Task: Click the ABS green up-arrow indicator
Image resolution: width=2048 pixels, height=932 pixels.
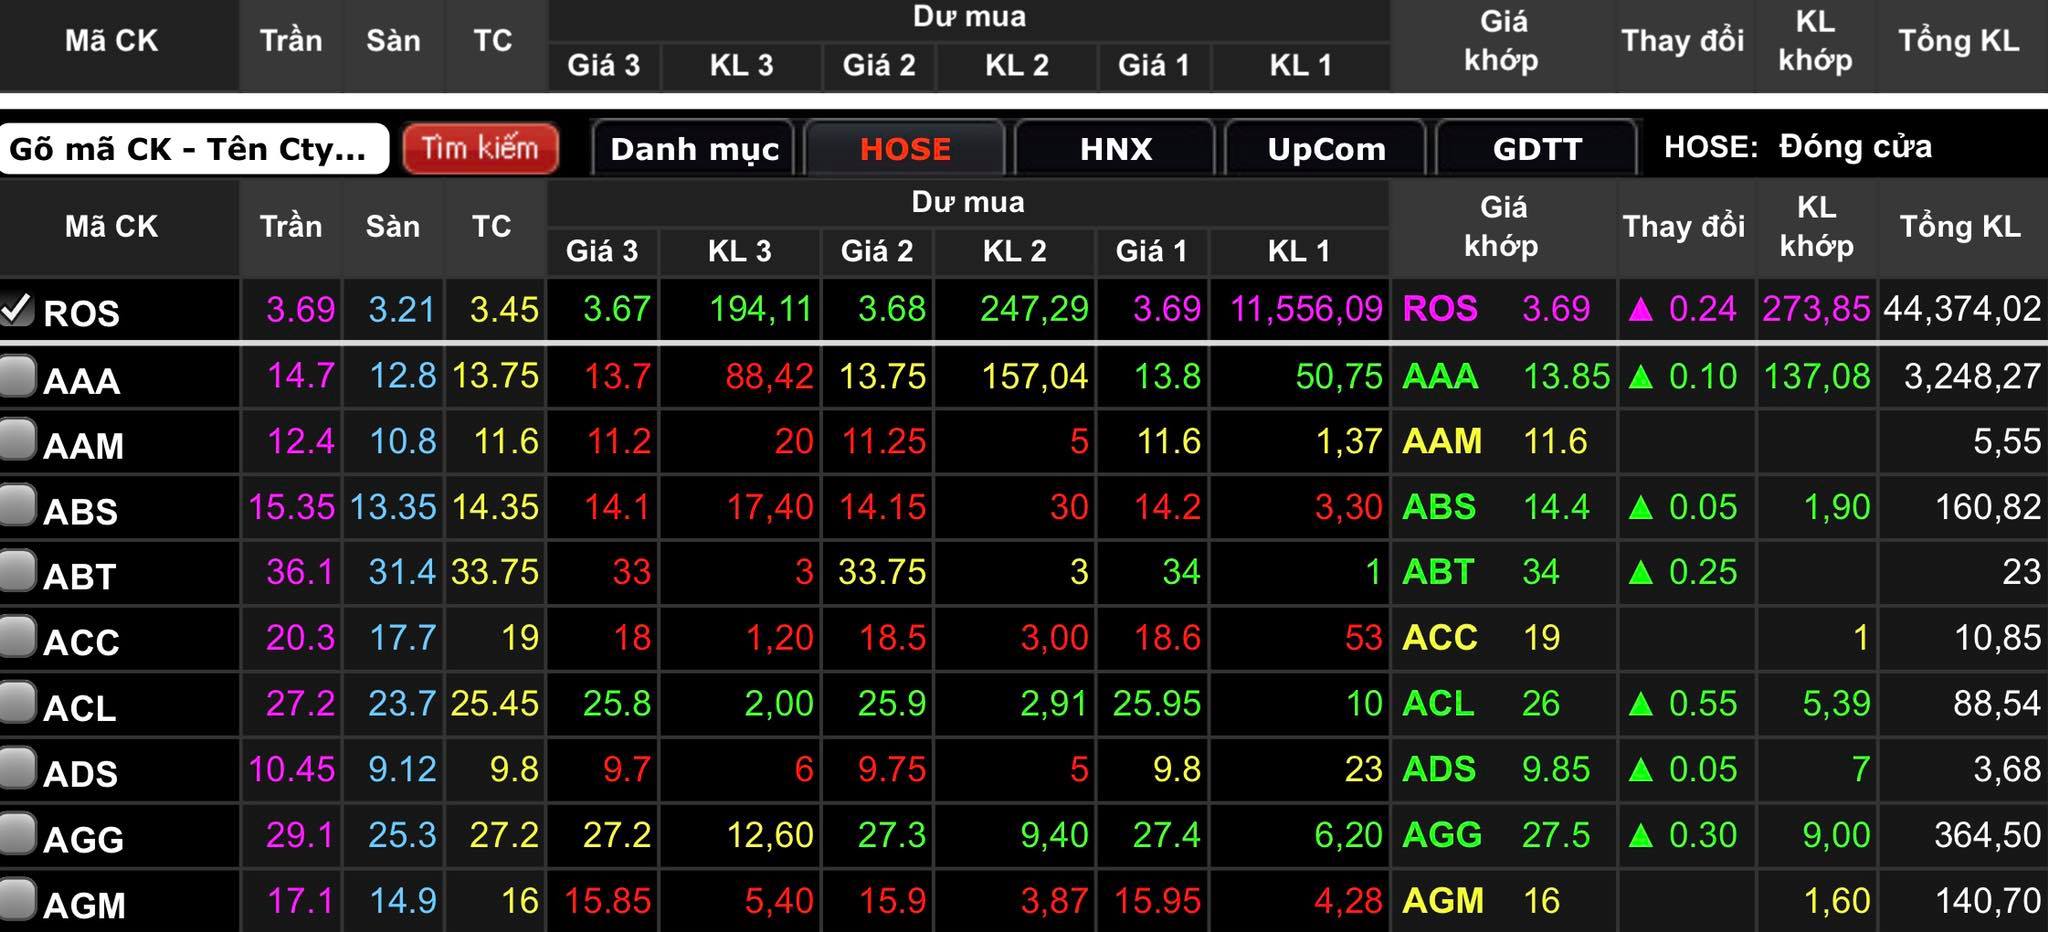Action: click(1640, 508)
